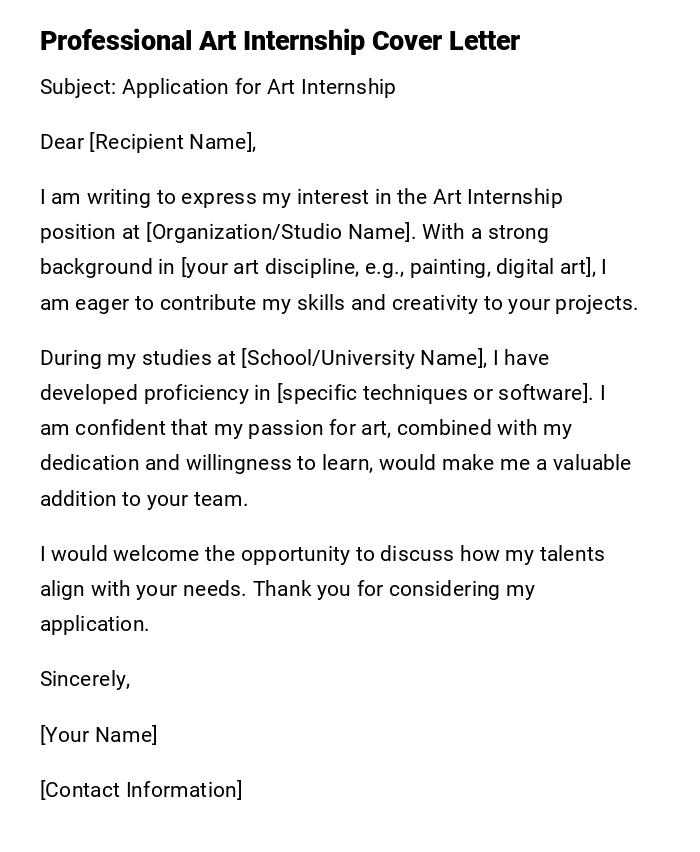Click the word 'application.' ending the third paragraph
Screen dimensions: 700x852
tap(94, 625)
